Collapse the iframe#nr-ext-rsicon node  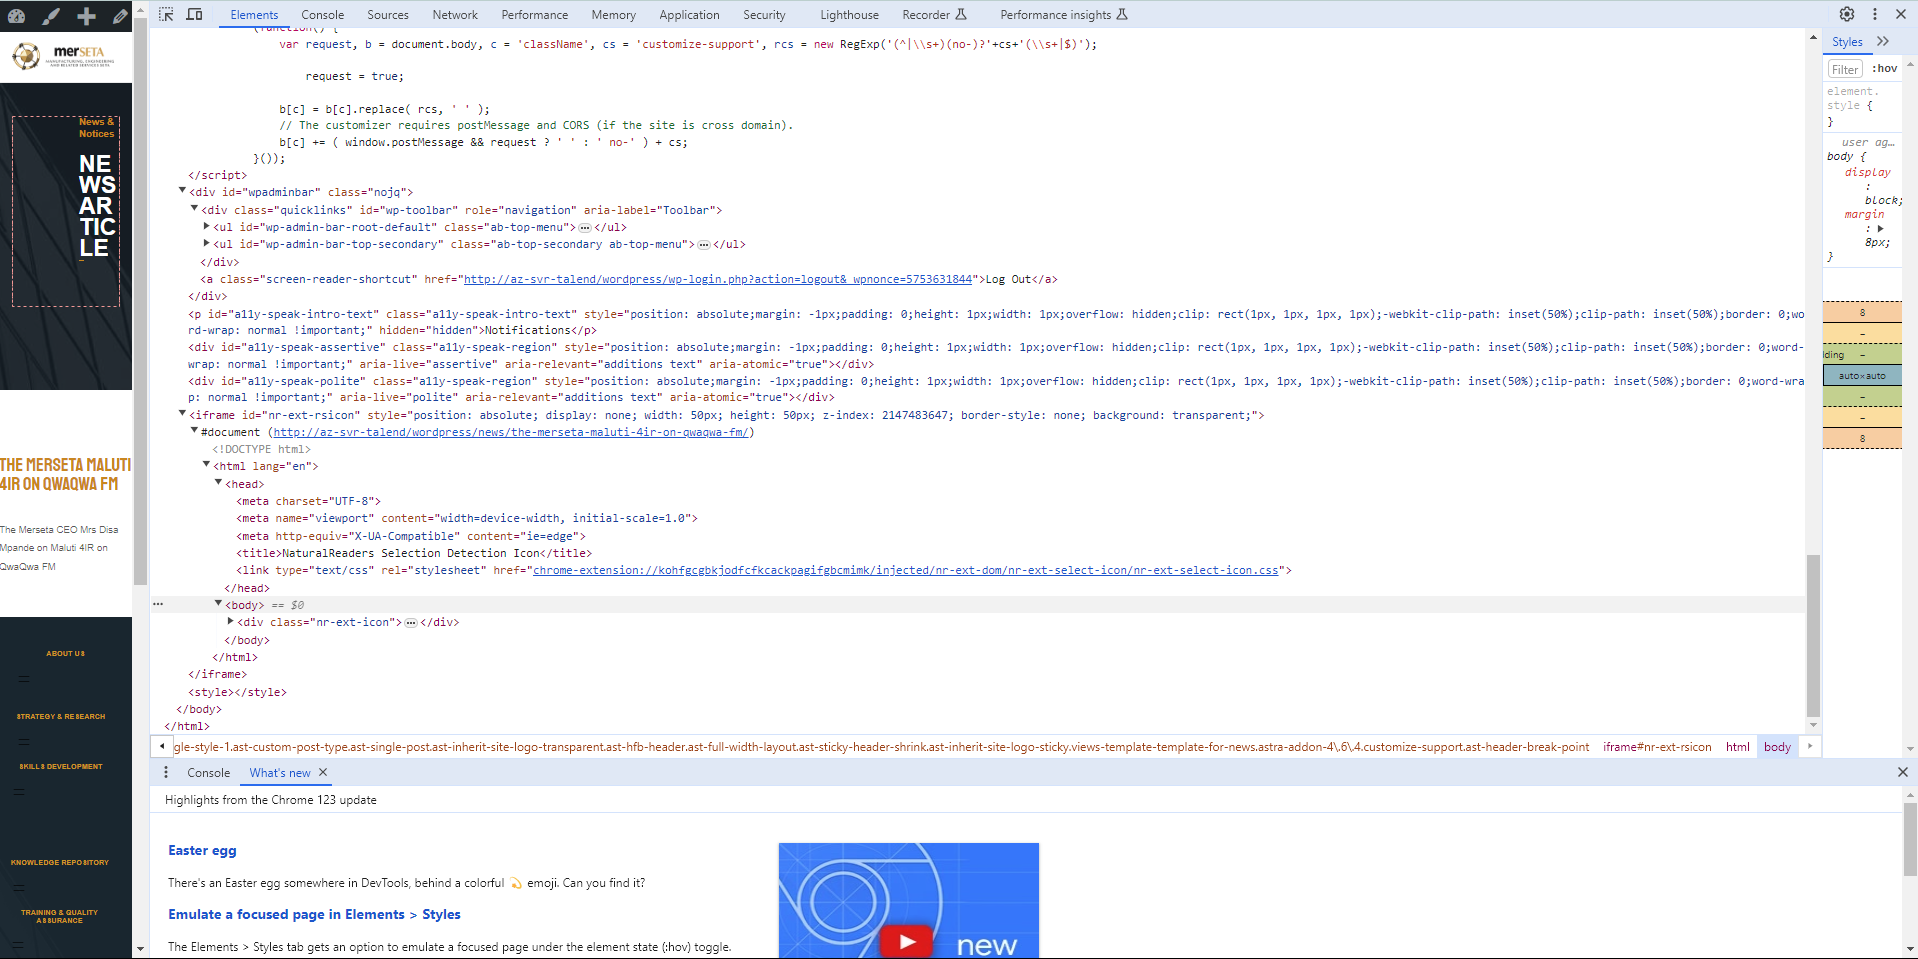pos(182,413)
